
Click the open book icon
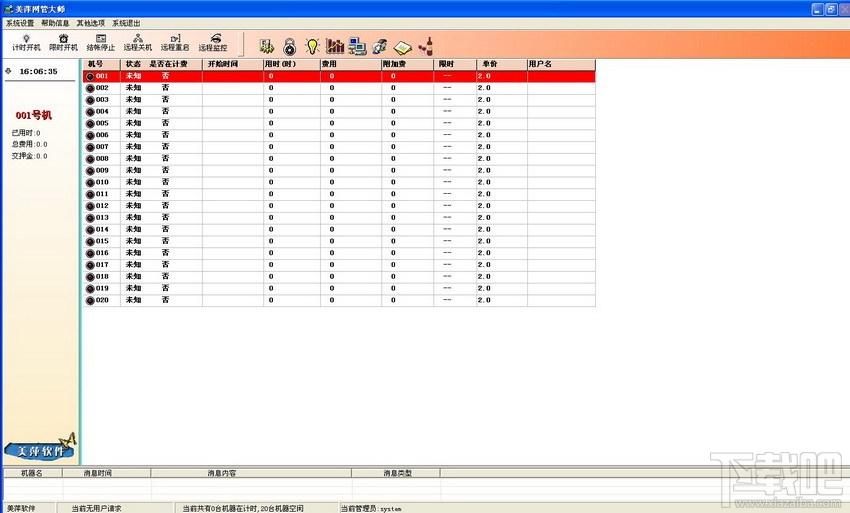click(403, 48)
